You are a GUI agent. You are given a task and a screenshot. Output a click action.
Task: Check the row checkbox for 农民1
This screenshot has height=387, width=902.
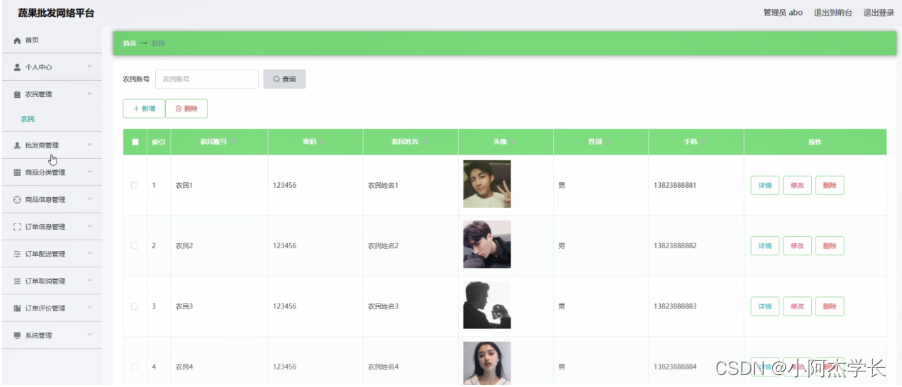coord(135,185)
